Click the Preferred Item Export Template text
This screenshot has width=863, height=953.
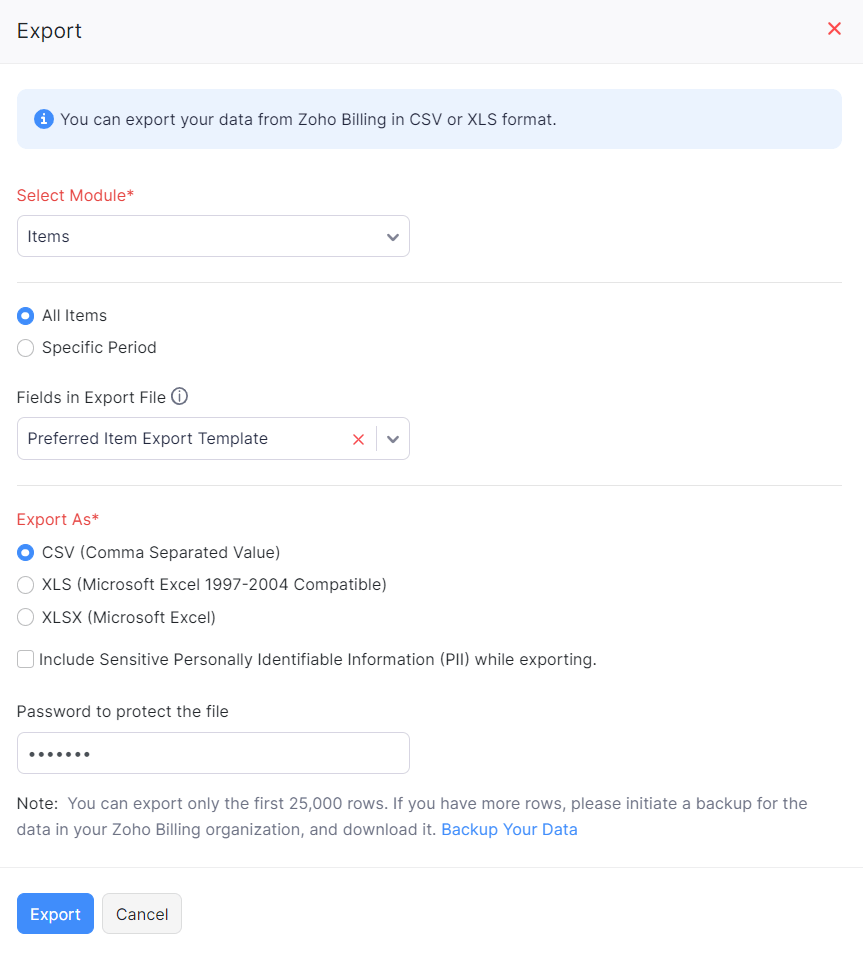pos(148,439)
